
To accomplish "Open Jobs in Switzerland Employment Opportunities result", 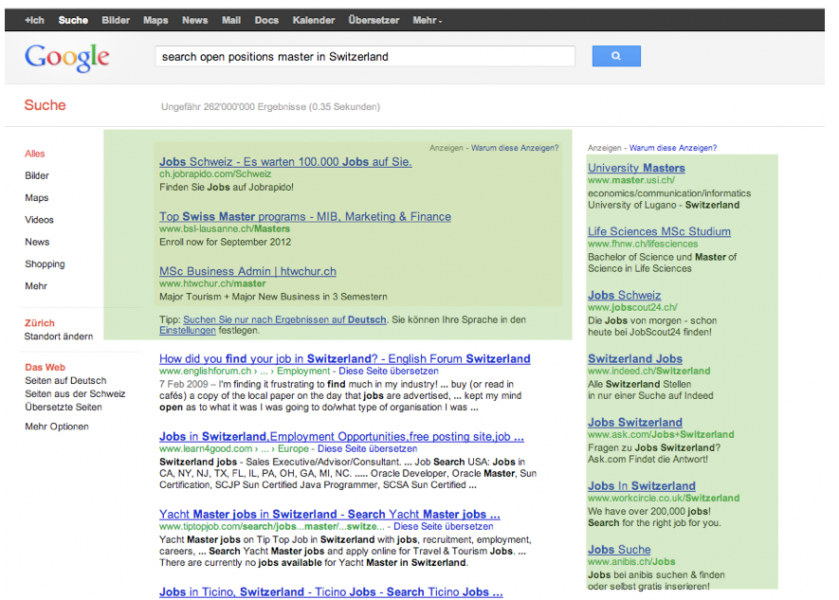I will tap(341, 436).
